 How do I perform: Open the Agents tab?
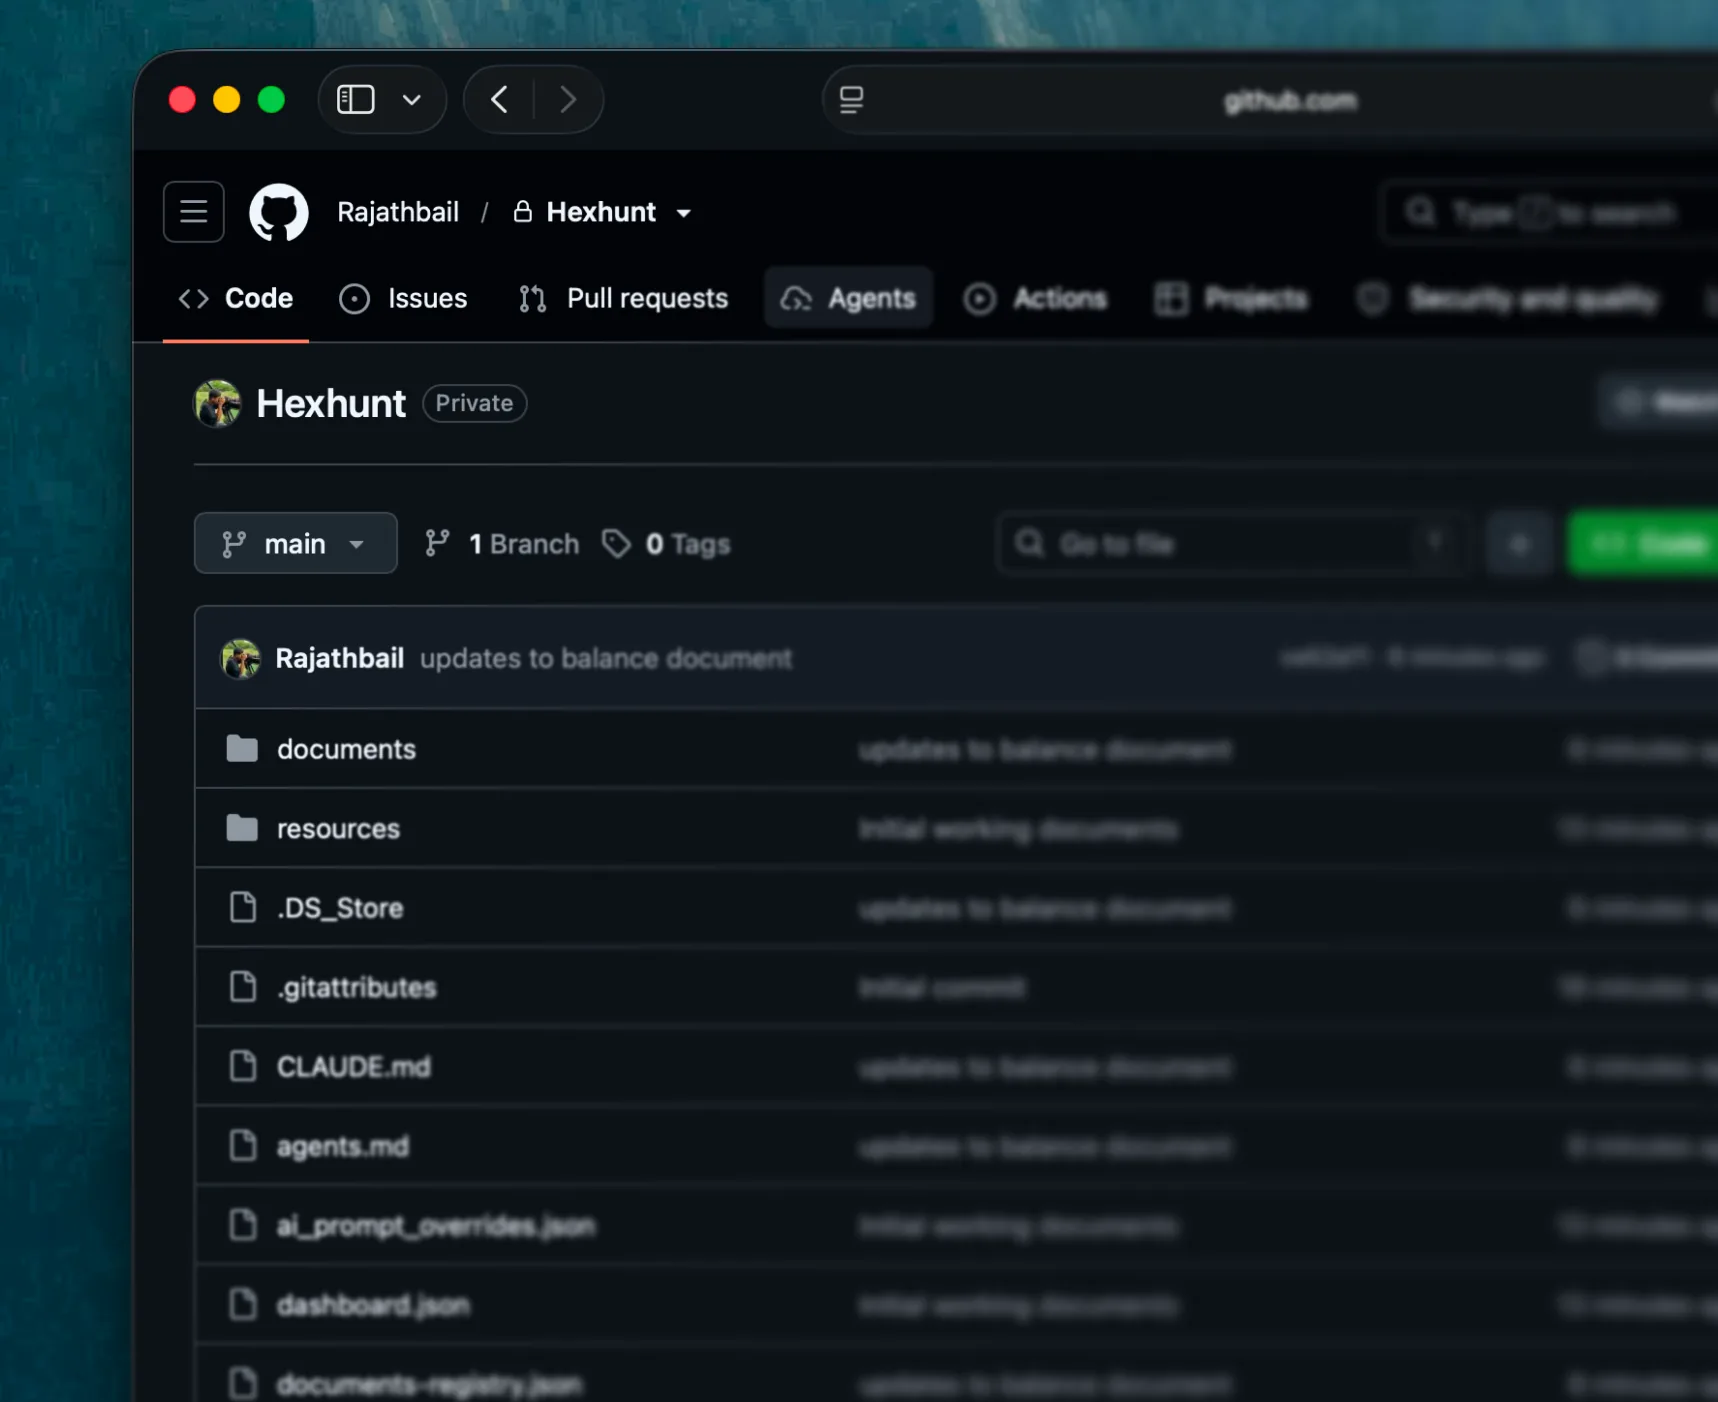coord(849,298)
